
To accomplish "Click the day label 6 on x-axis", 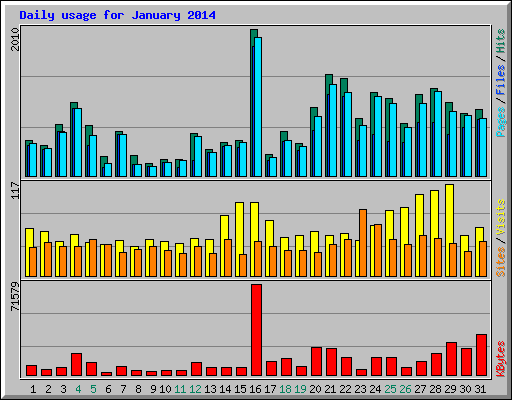I will (108, 389).
